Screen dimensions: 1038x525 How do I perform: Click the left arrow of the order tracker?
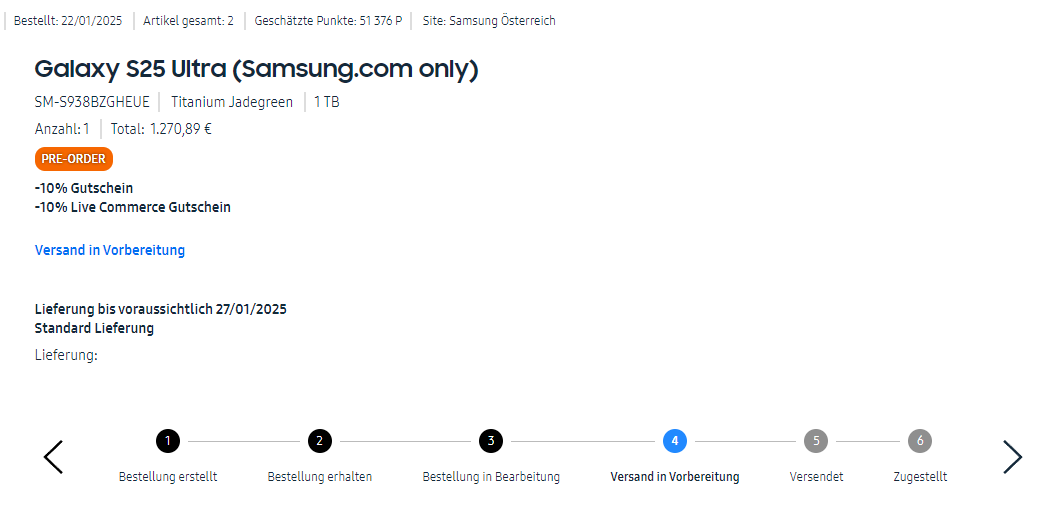point(54,457)
